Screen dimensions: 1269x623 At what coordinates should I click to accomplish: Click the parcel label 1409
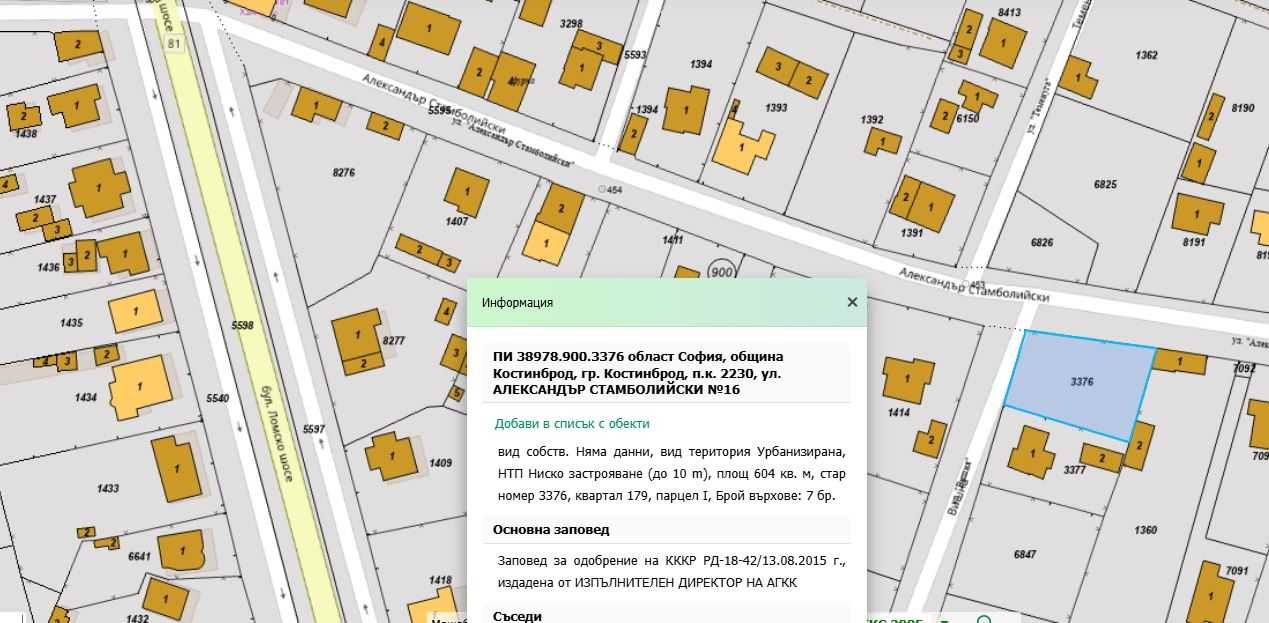441,463
